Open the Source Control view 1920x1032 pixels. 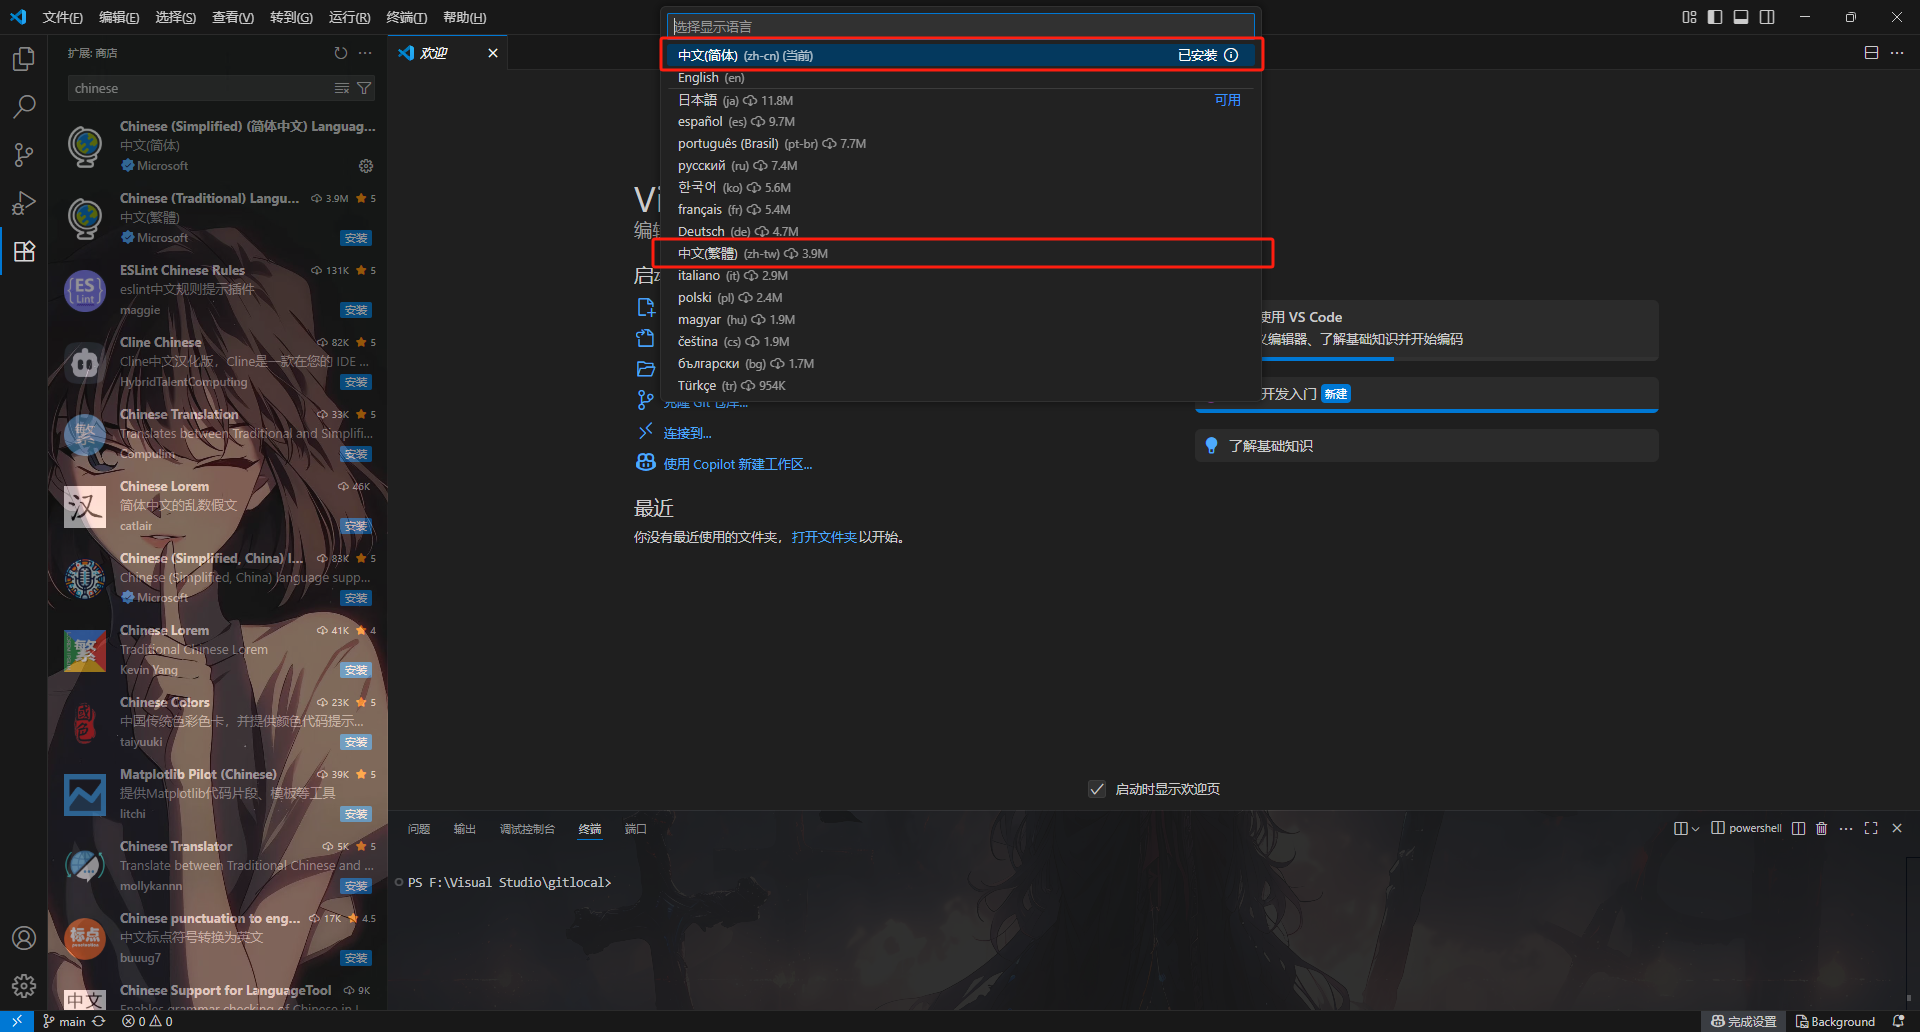tap(24, 154)
